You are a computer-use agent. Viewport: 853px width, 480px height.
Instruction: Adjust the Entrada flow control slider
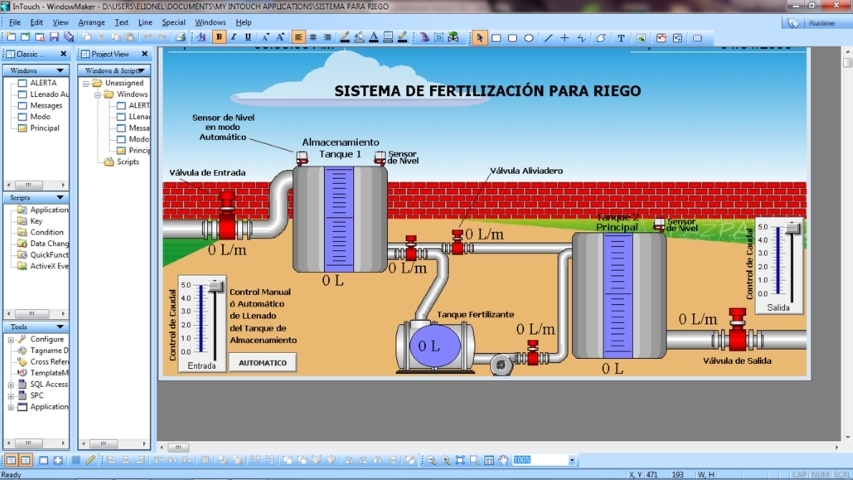pyautogui.click(x=216, y=286)
